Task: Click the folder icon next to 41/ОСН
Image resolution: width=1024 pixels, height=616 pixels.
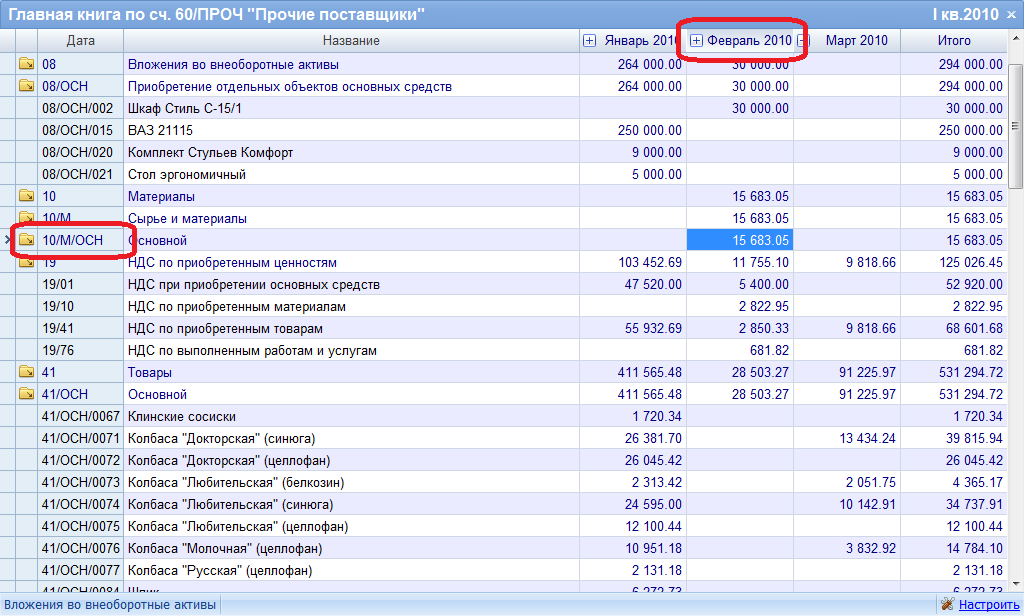Action: [x=26, y=394]
